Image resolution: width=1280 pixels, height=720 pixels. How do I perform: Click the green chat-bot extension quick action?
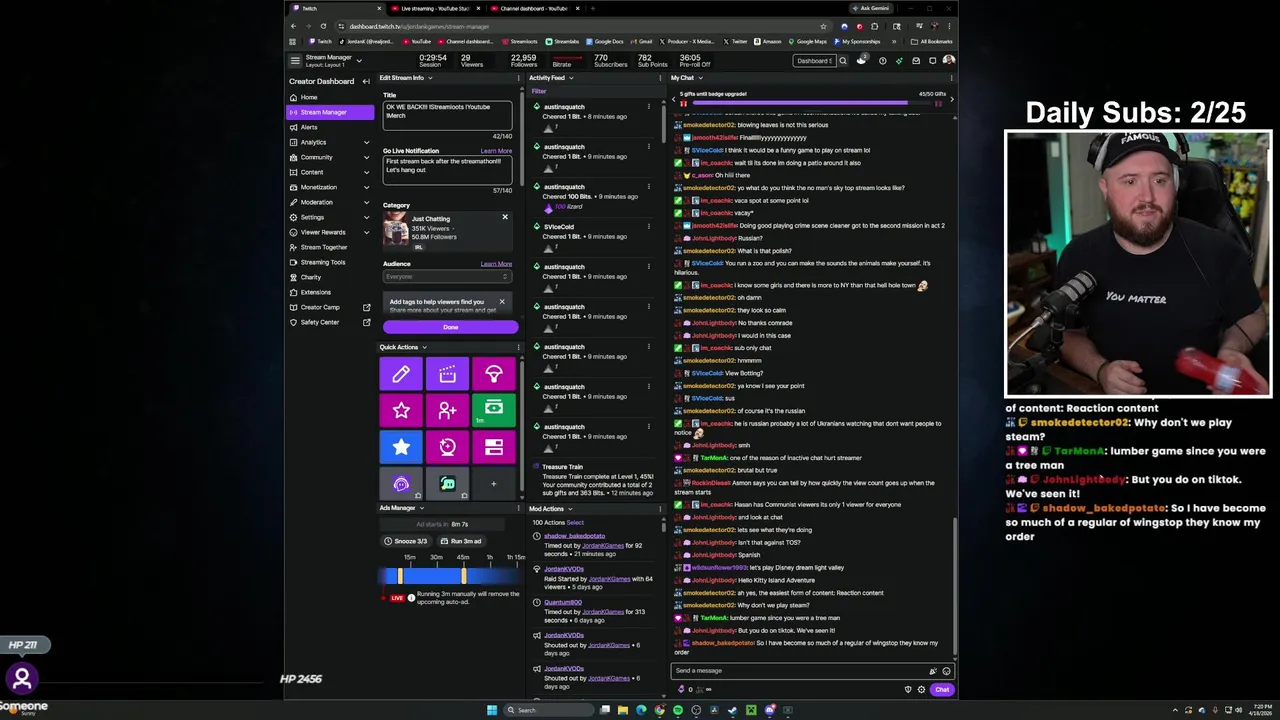pos(447,484)
